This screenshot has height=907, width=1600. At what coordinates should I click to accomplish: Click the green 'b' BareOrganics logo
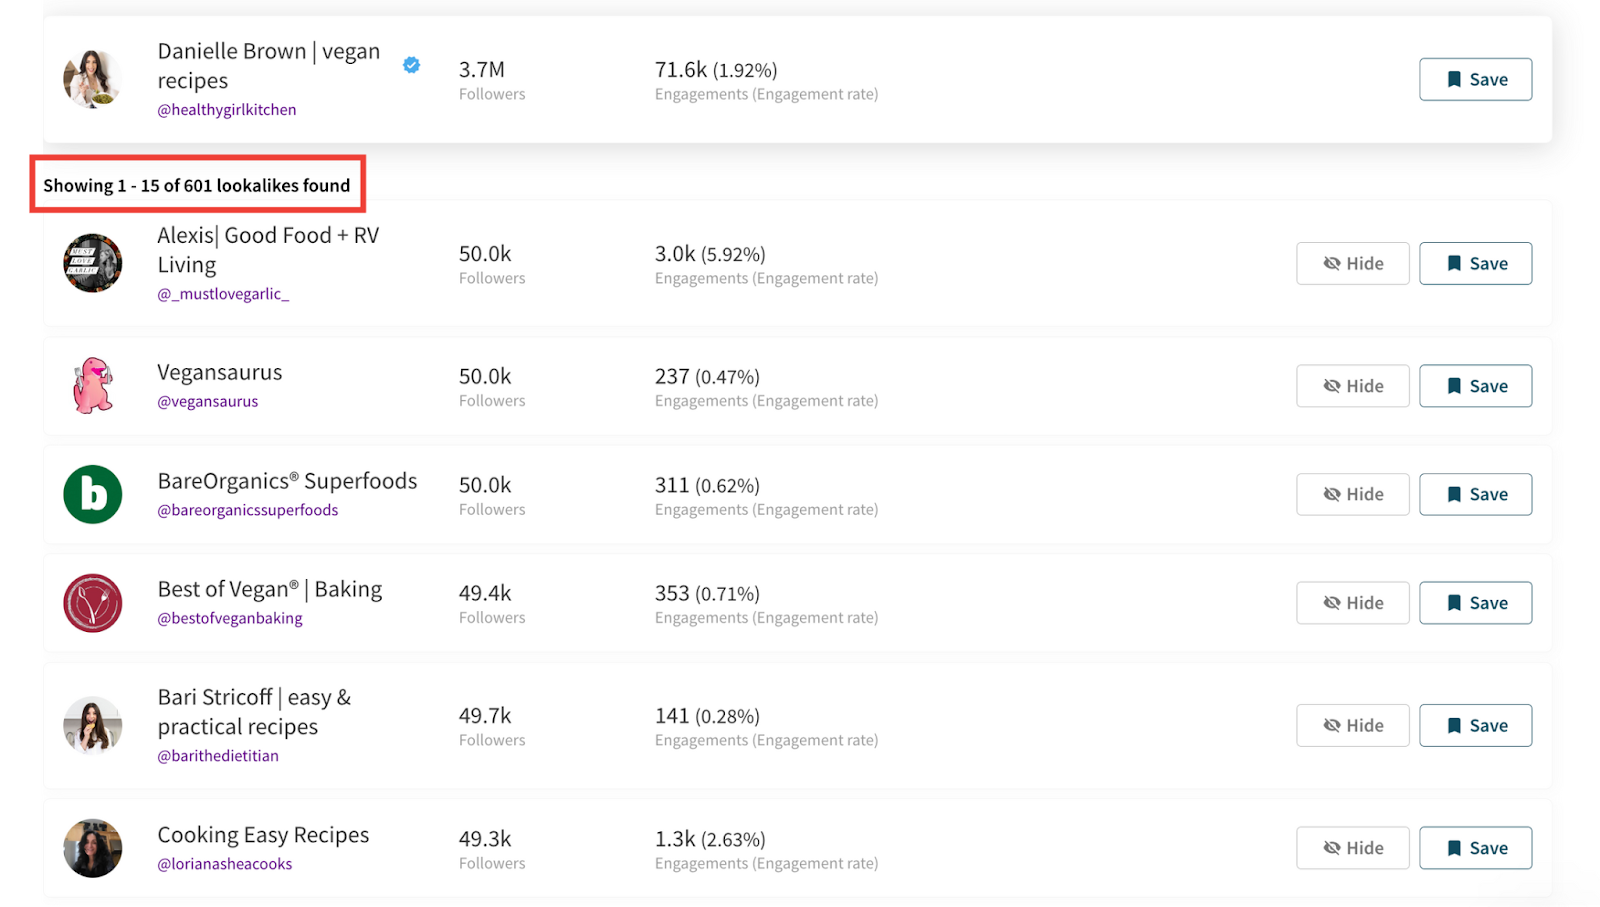92,494
